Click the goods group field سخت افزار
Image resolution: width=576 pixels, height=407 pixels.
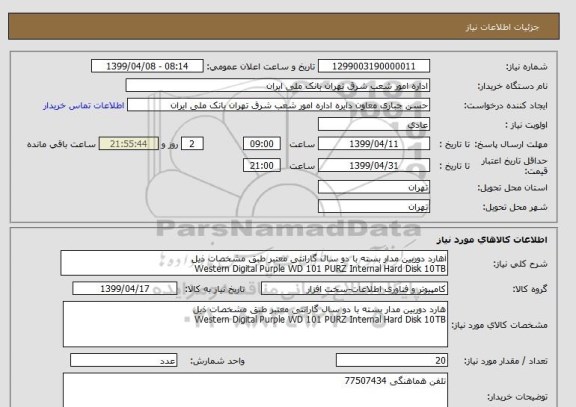354,289
